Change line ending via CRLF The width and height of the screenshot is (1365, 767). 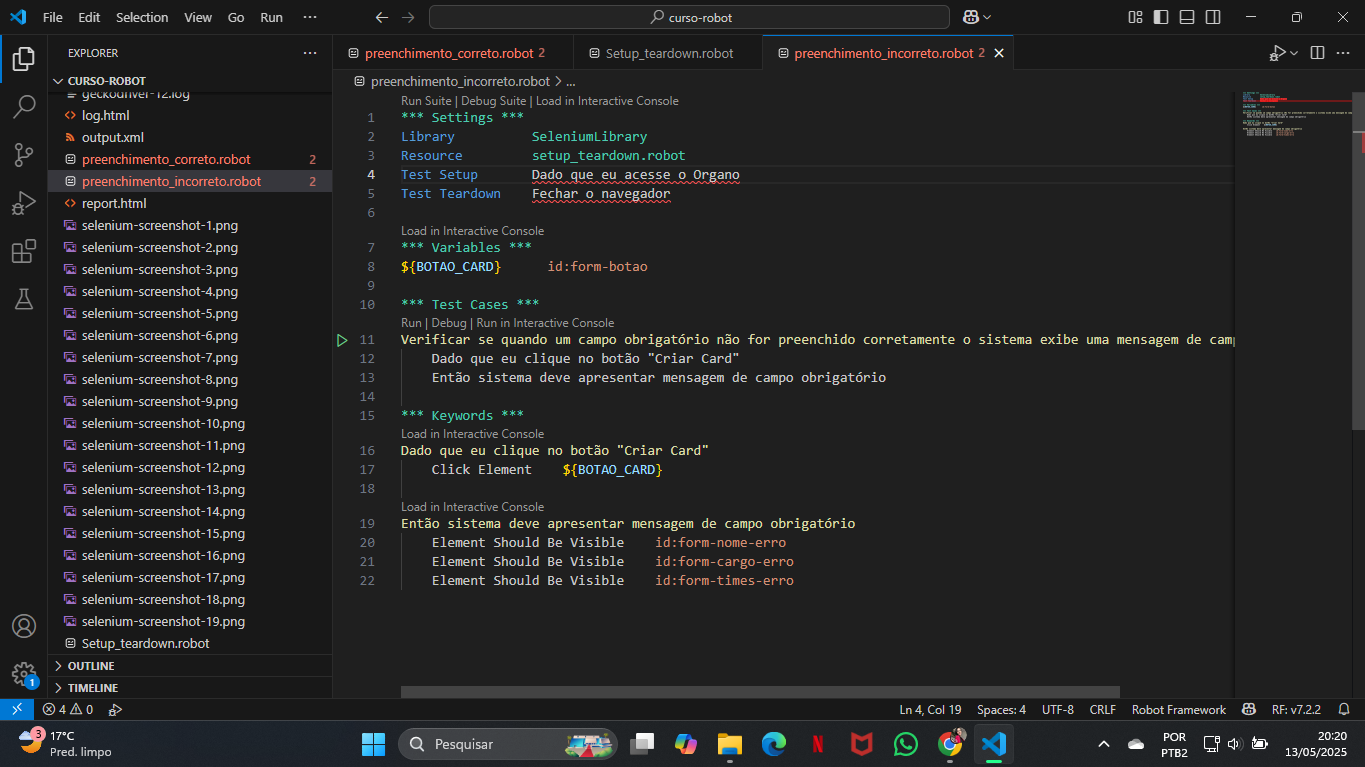[x=1103, y=709]
